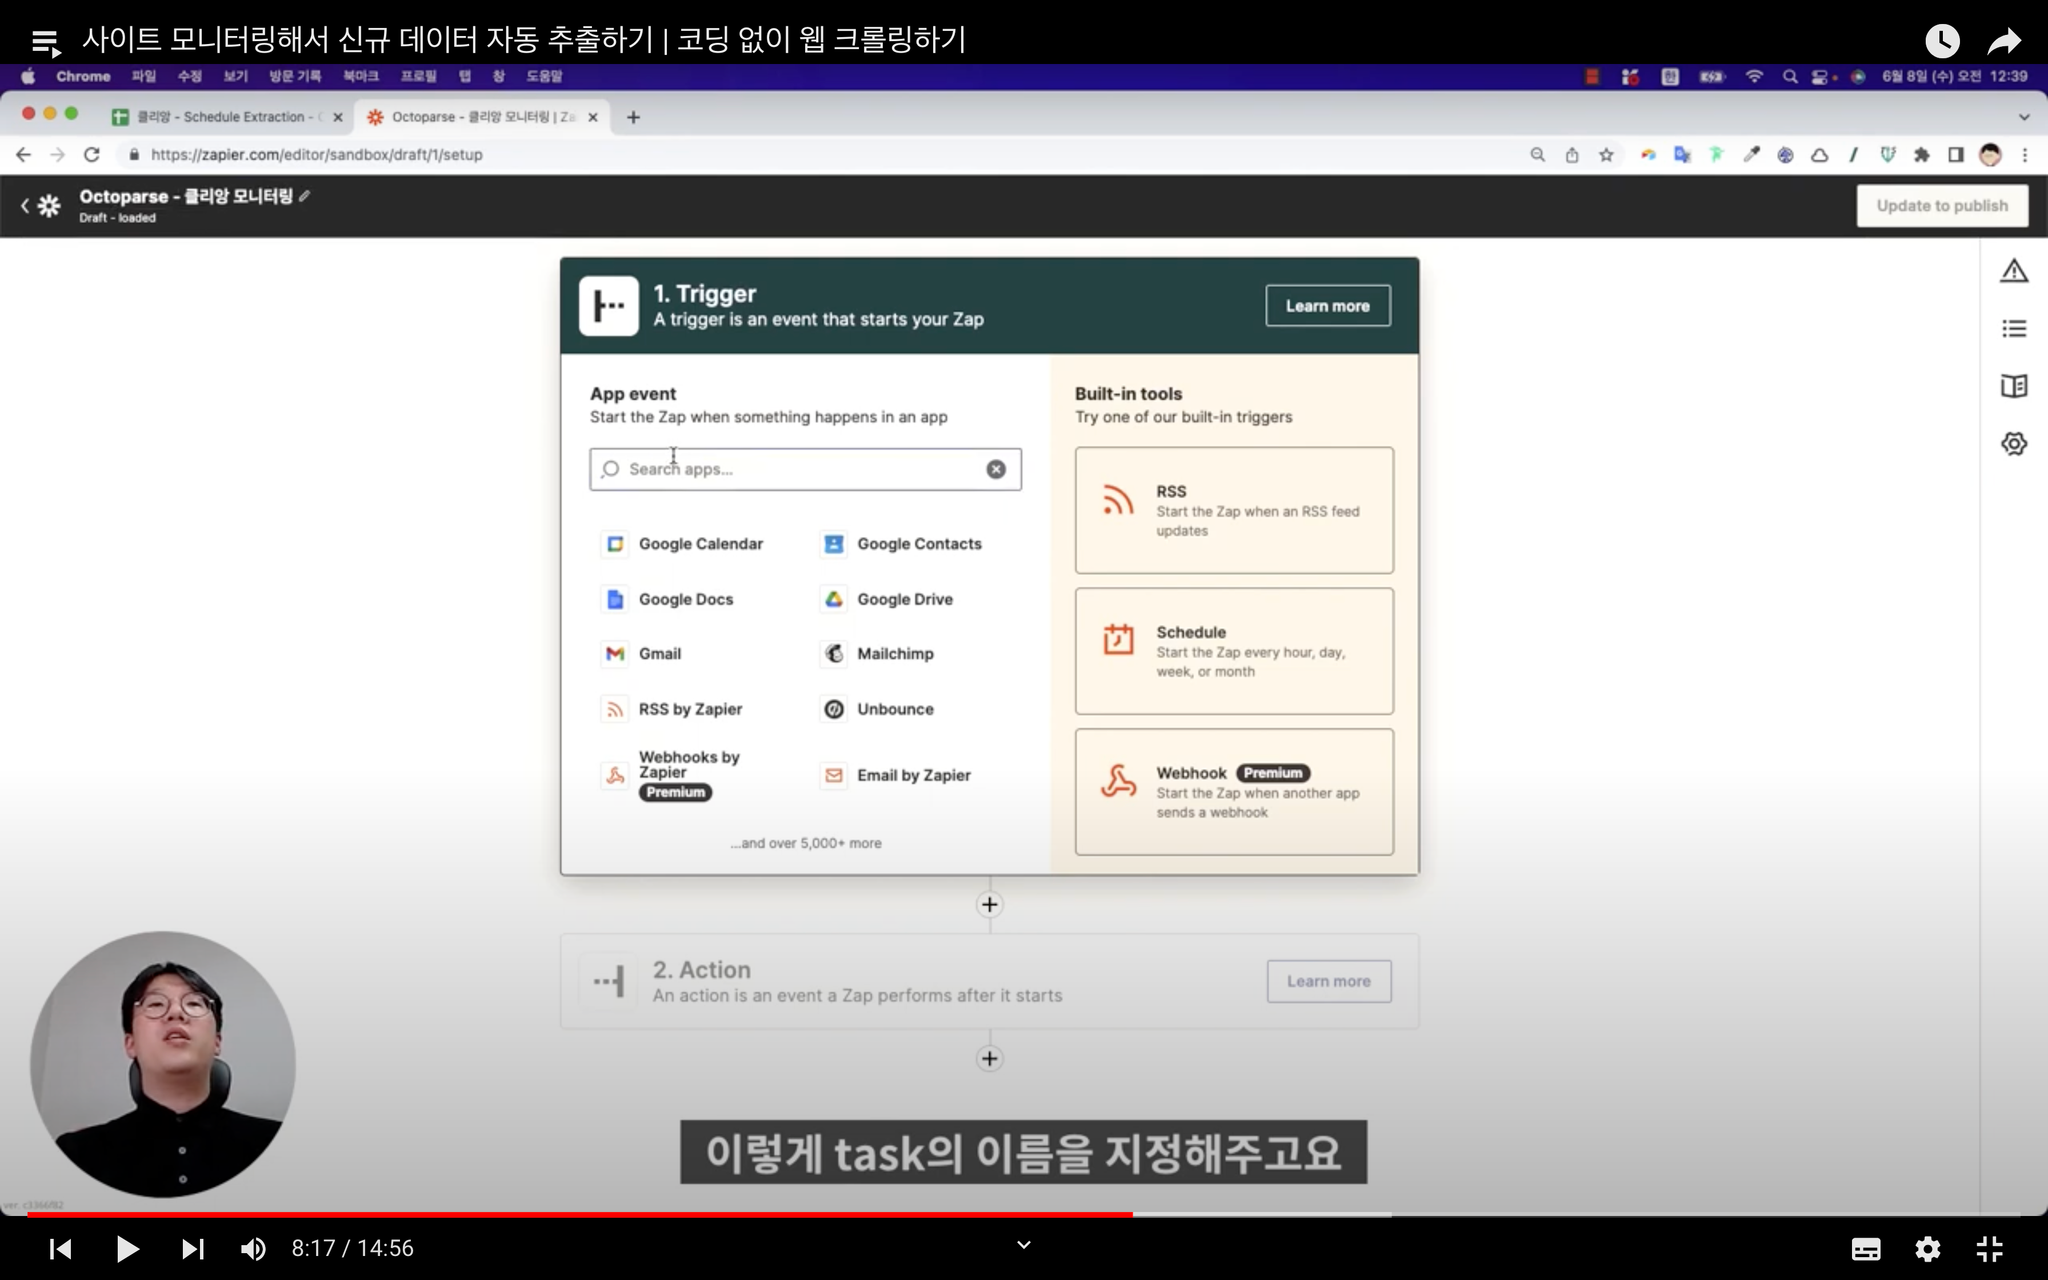
Task: Go back with the Zapier header chevron
Action: pos(25,206)
